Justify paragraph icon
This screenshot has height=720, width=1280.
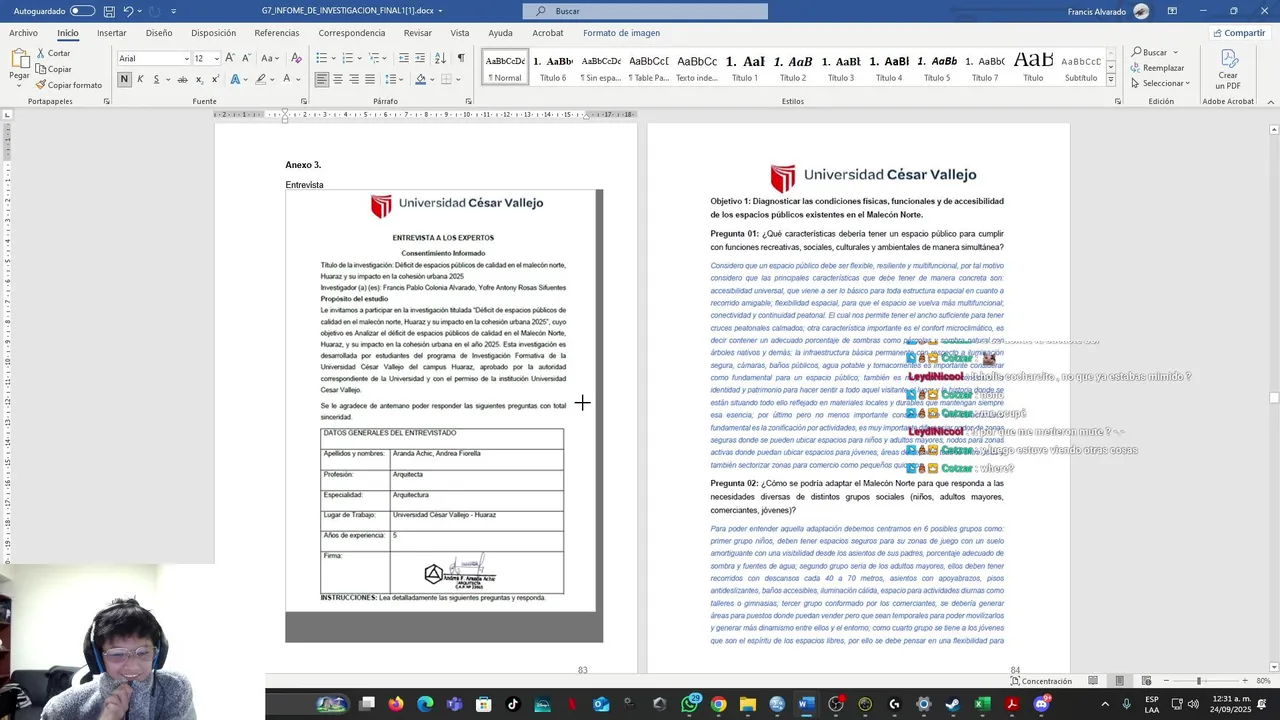[x=370, y=79]
